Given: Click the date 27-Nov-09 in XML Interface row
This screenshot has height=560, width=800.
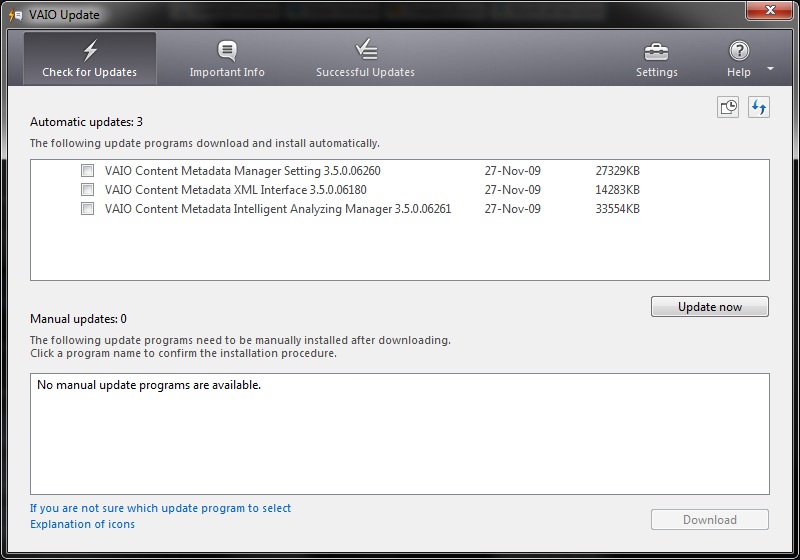Looking at the screenshot, I should coord(512,190).
